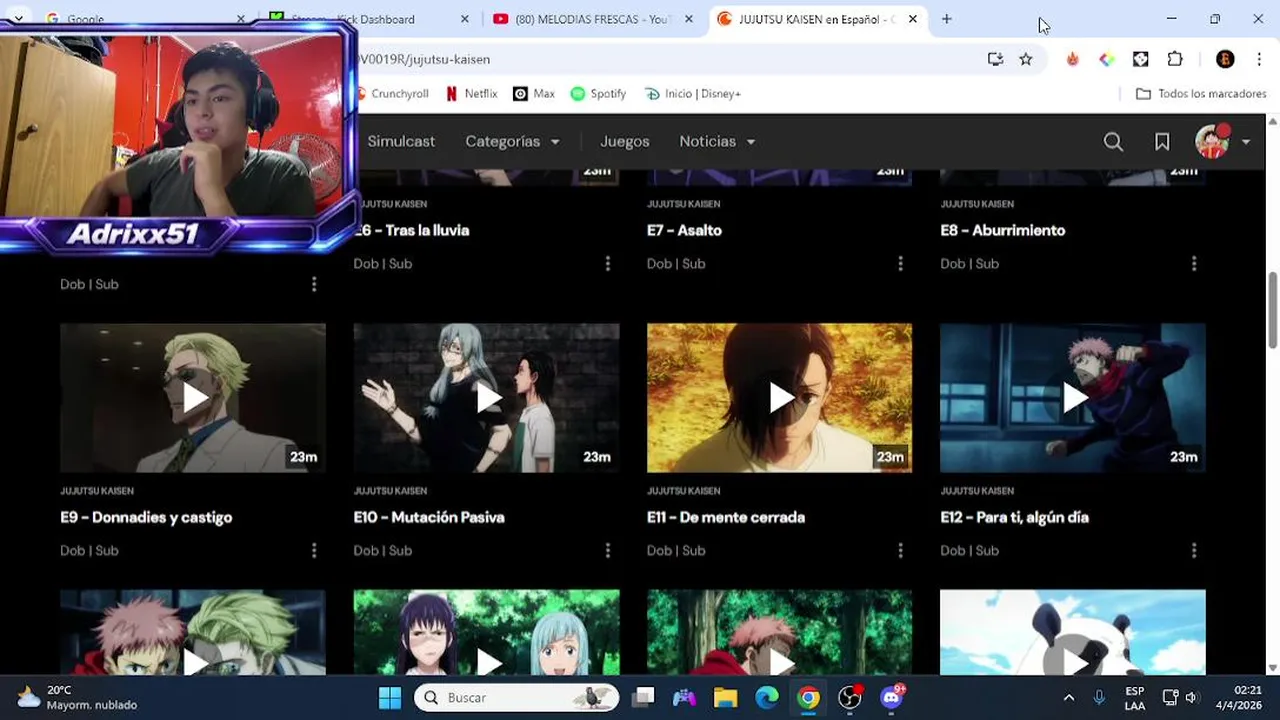Open options menu for E10 Mutación Pasiva
The width and height of the screenshot is (1280, 720).
click(x=607, y=550)
